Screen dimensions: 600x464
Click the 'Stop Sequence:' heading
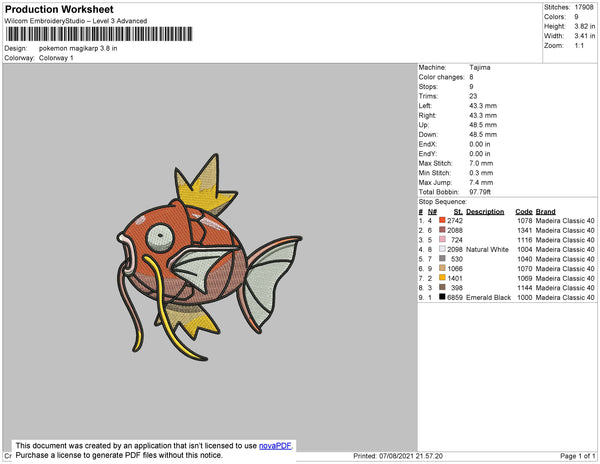442,202
